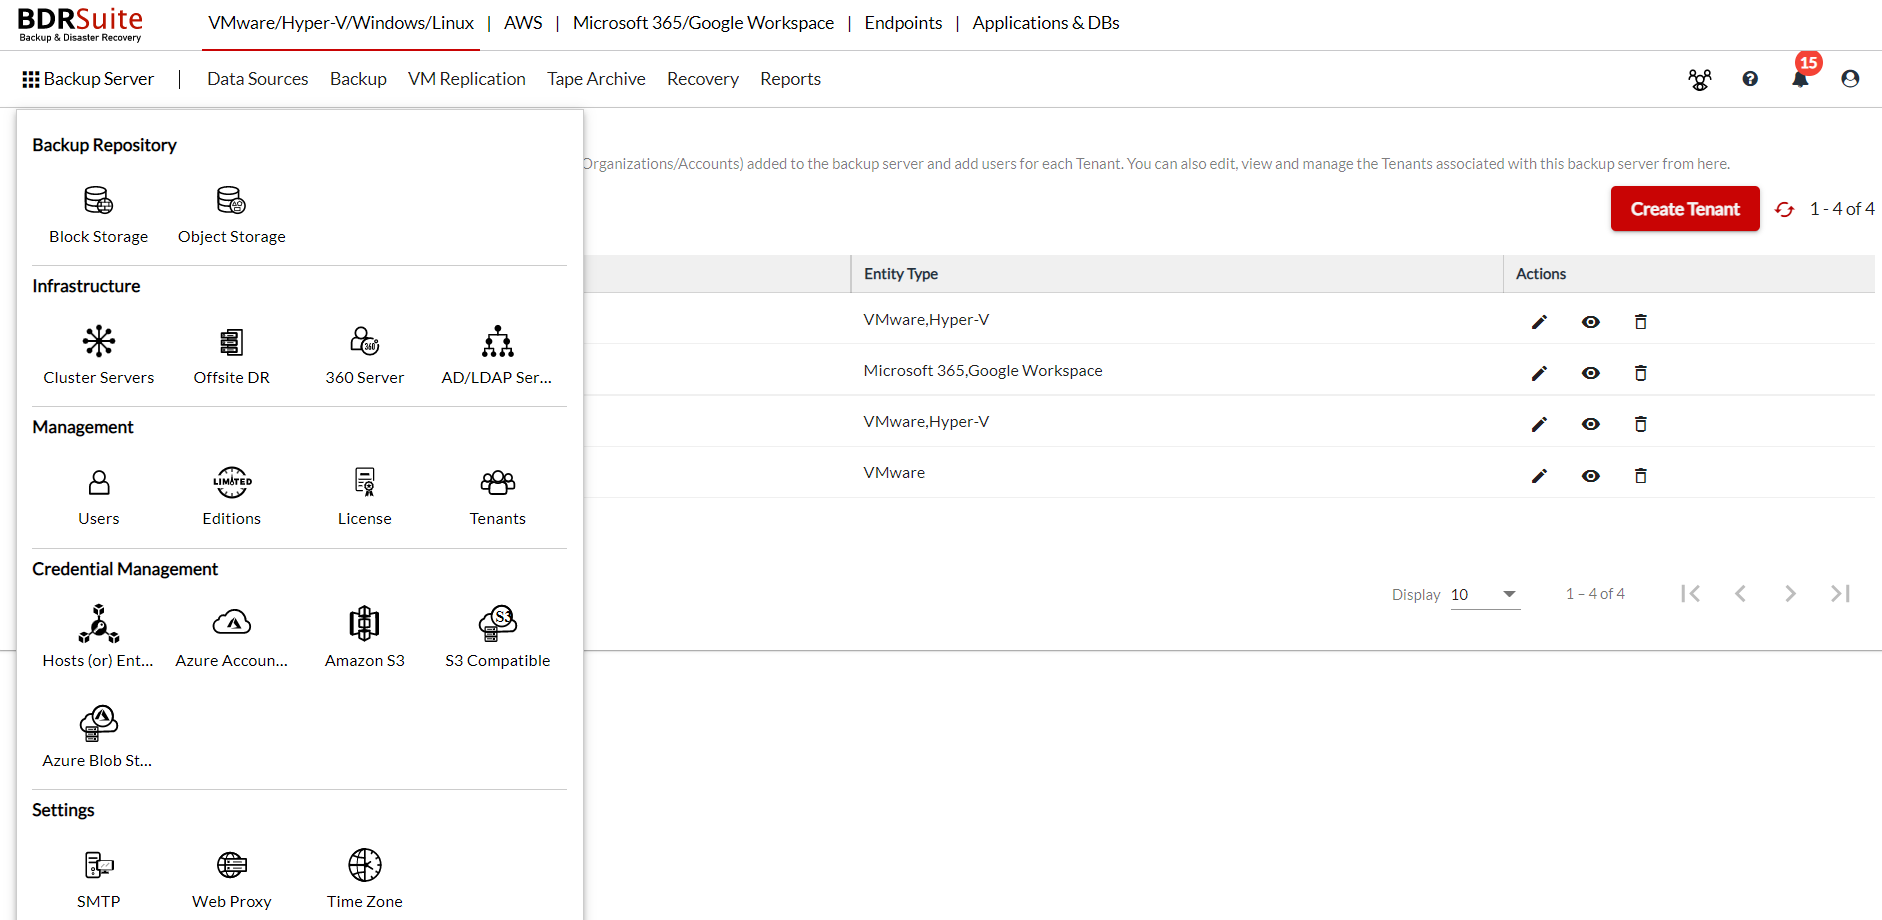The width and height of the screenshot is (1882, 920).
Task: View the VMware-only tenant row
Action: pyautogui.click(x=1590, y=476)
